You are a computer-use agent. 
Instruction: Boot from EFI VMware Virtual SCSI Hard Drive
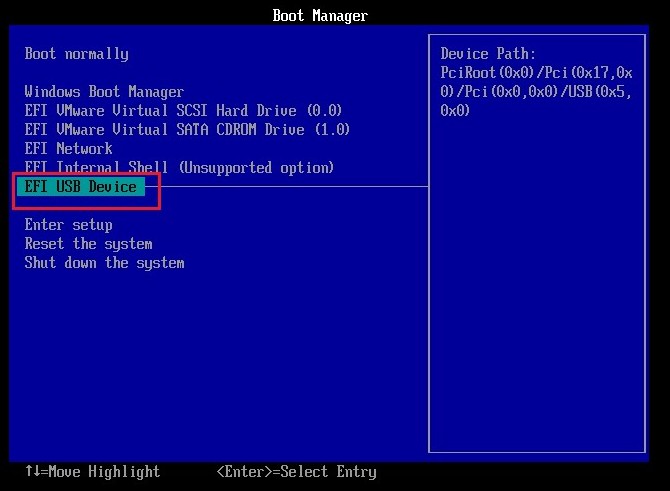pyautogui.click(x=183, y=111)
